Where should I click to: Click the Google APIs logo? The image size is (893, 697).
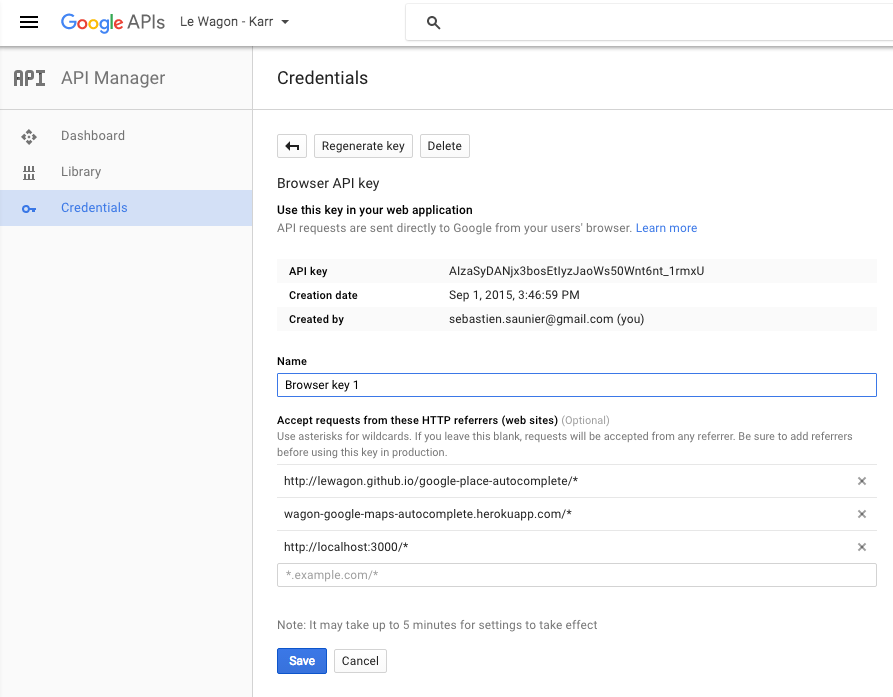pos(113,22)
